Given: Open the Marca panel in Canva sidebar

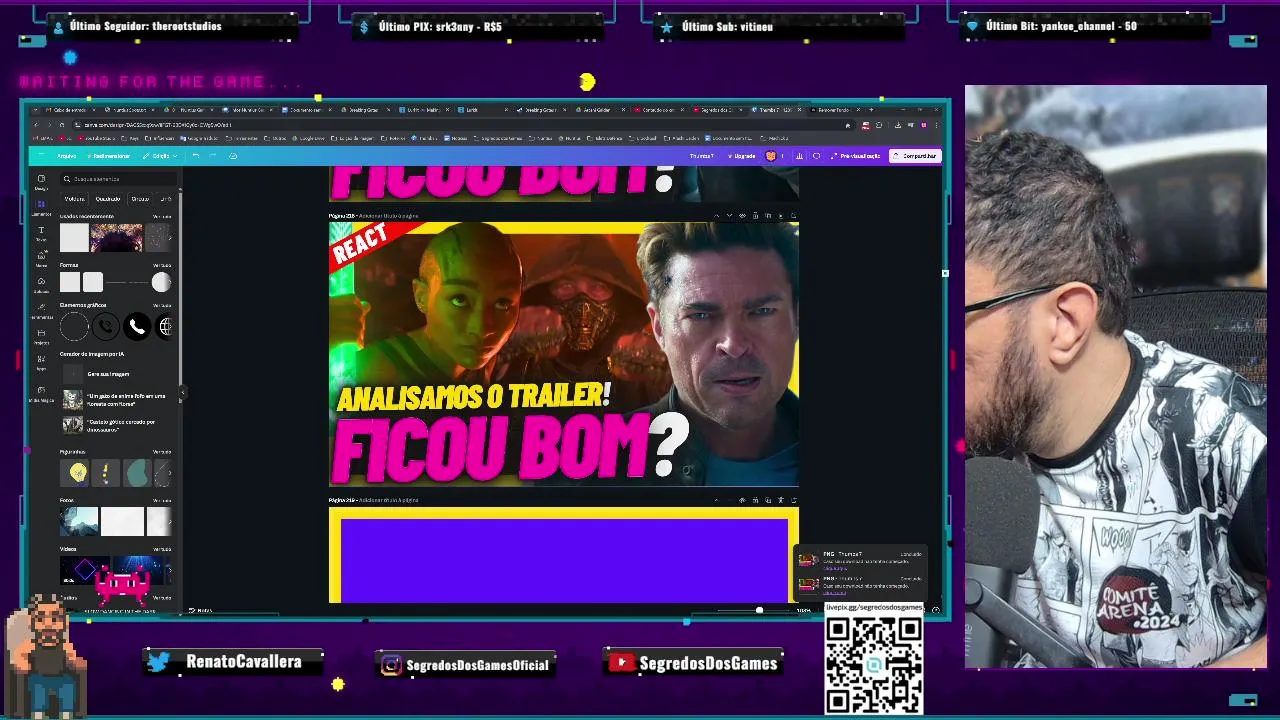Looking at the screenshot, I should (41, 258).
